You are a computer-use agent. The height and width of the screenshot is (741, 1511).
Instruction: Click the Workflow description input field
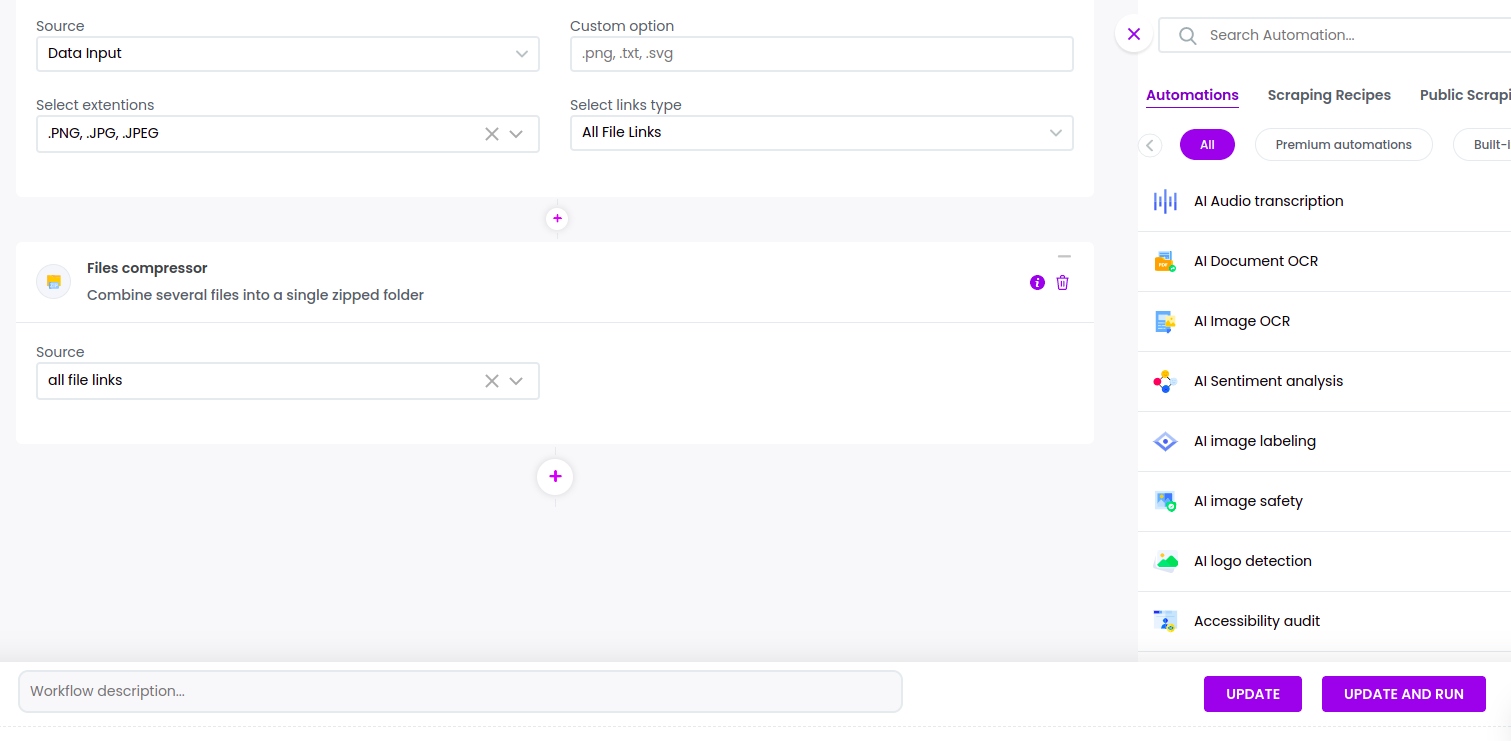tap(460, 691)
